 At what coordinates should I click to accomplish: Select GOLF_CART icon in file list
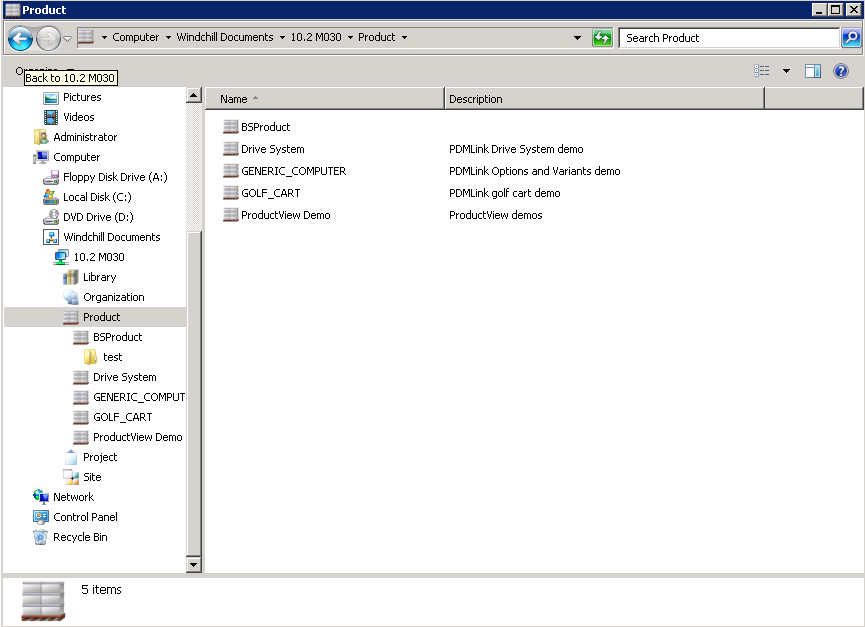[x=231, y=193]
